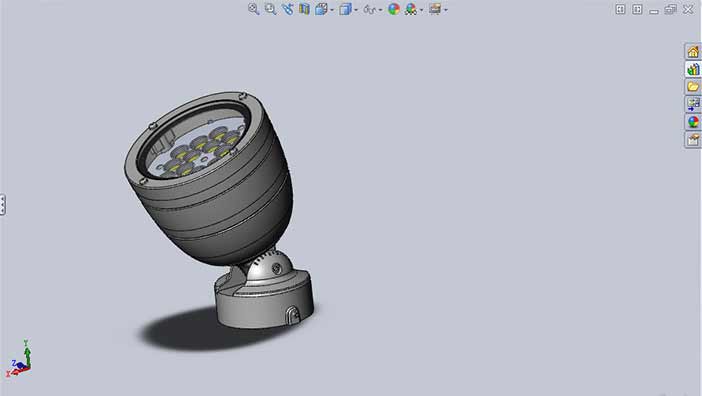
Task: Click the first window tile layout button
Action: point(620,9)
